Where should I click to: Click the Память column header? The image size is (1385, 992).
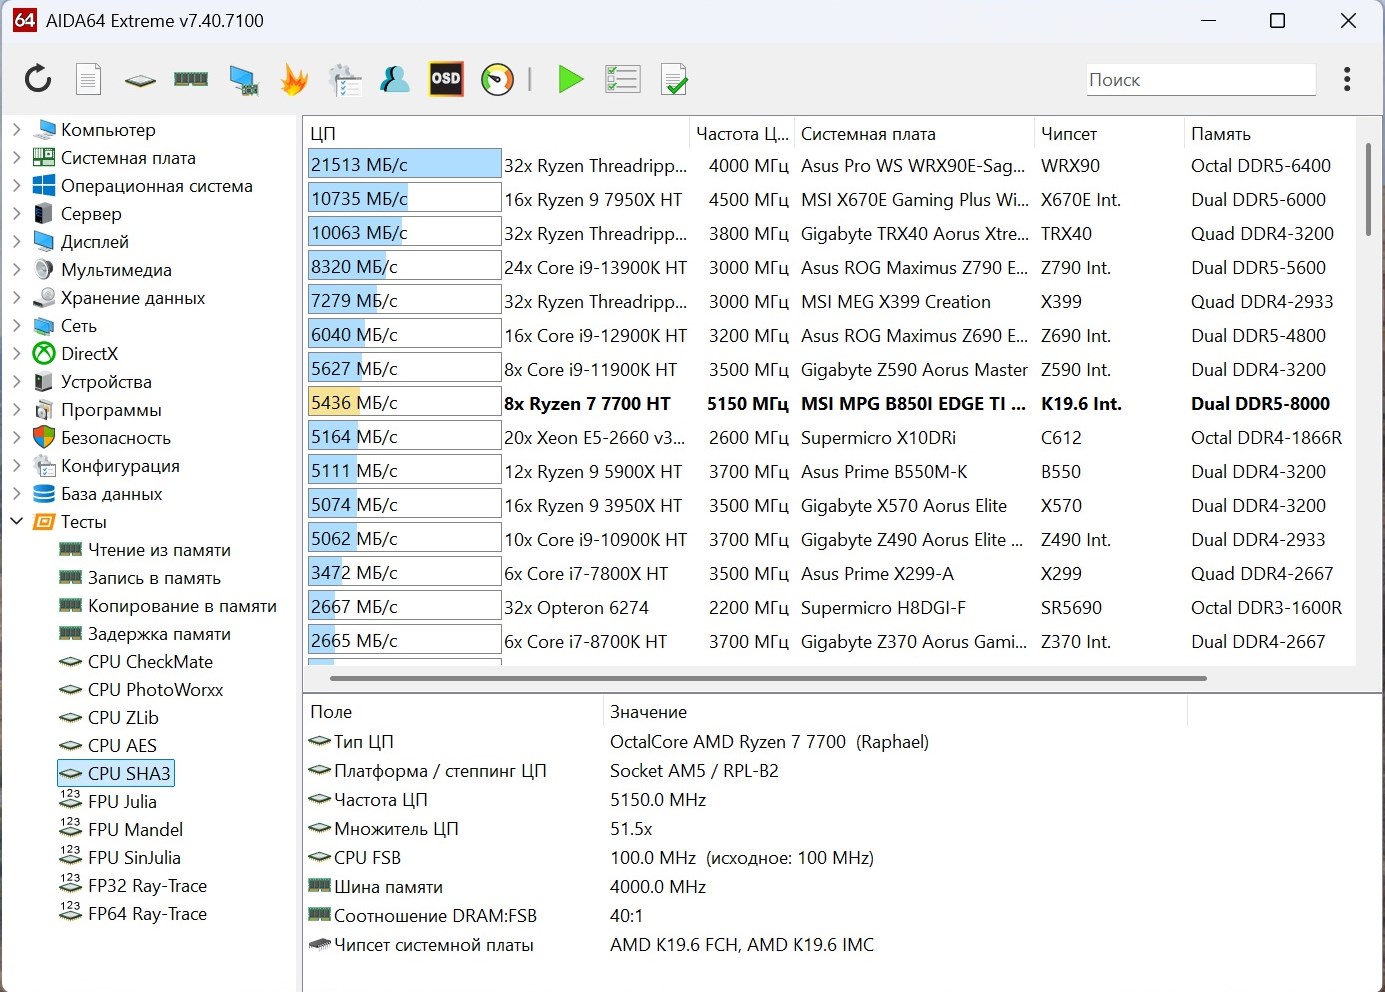(1220, 134)
